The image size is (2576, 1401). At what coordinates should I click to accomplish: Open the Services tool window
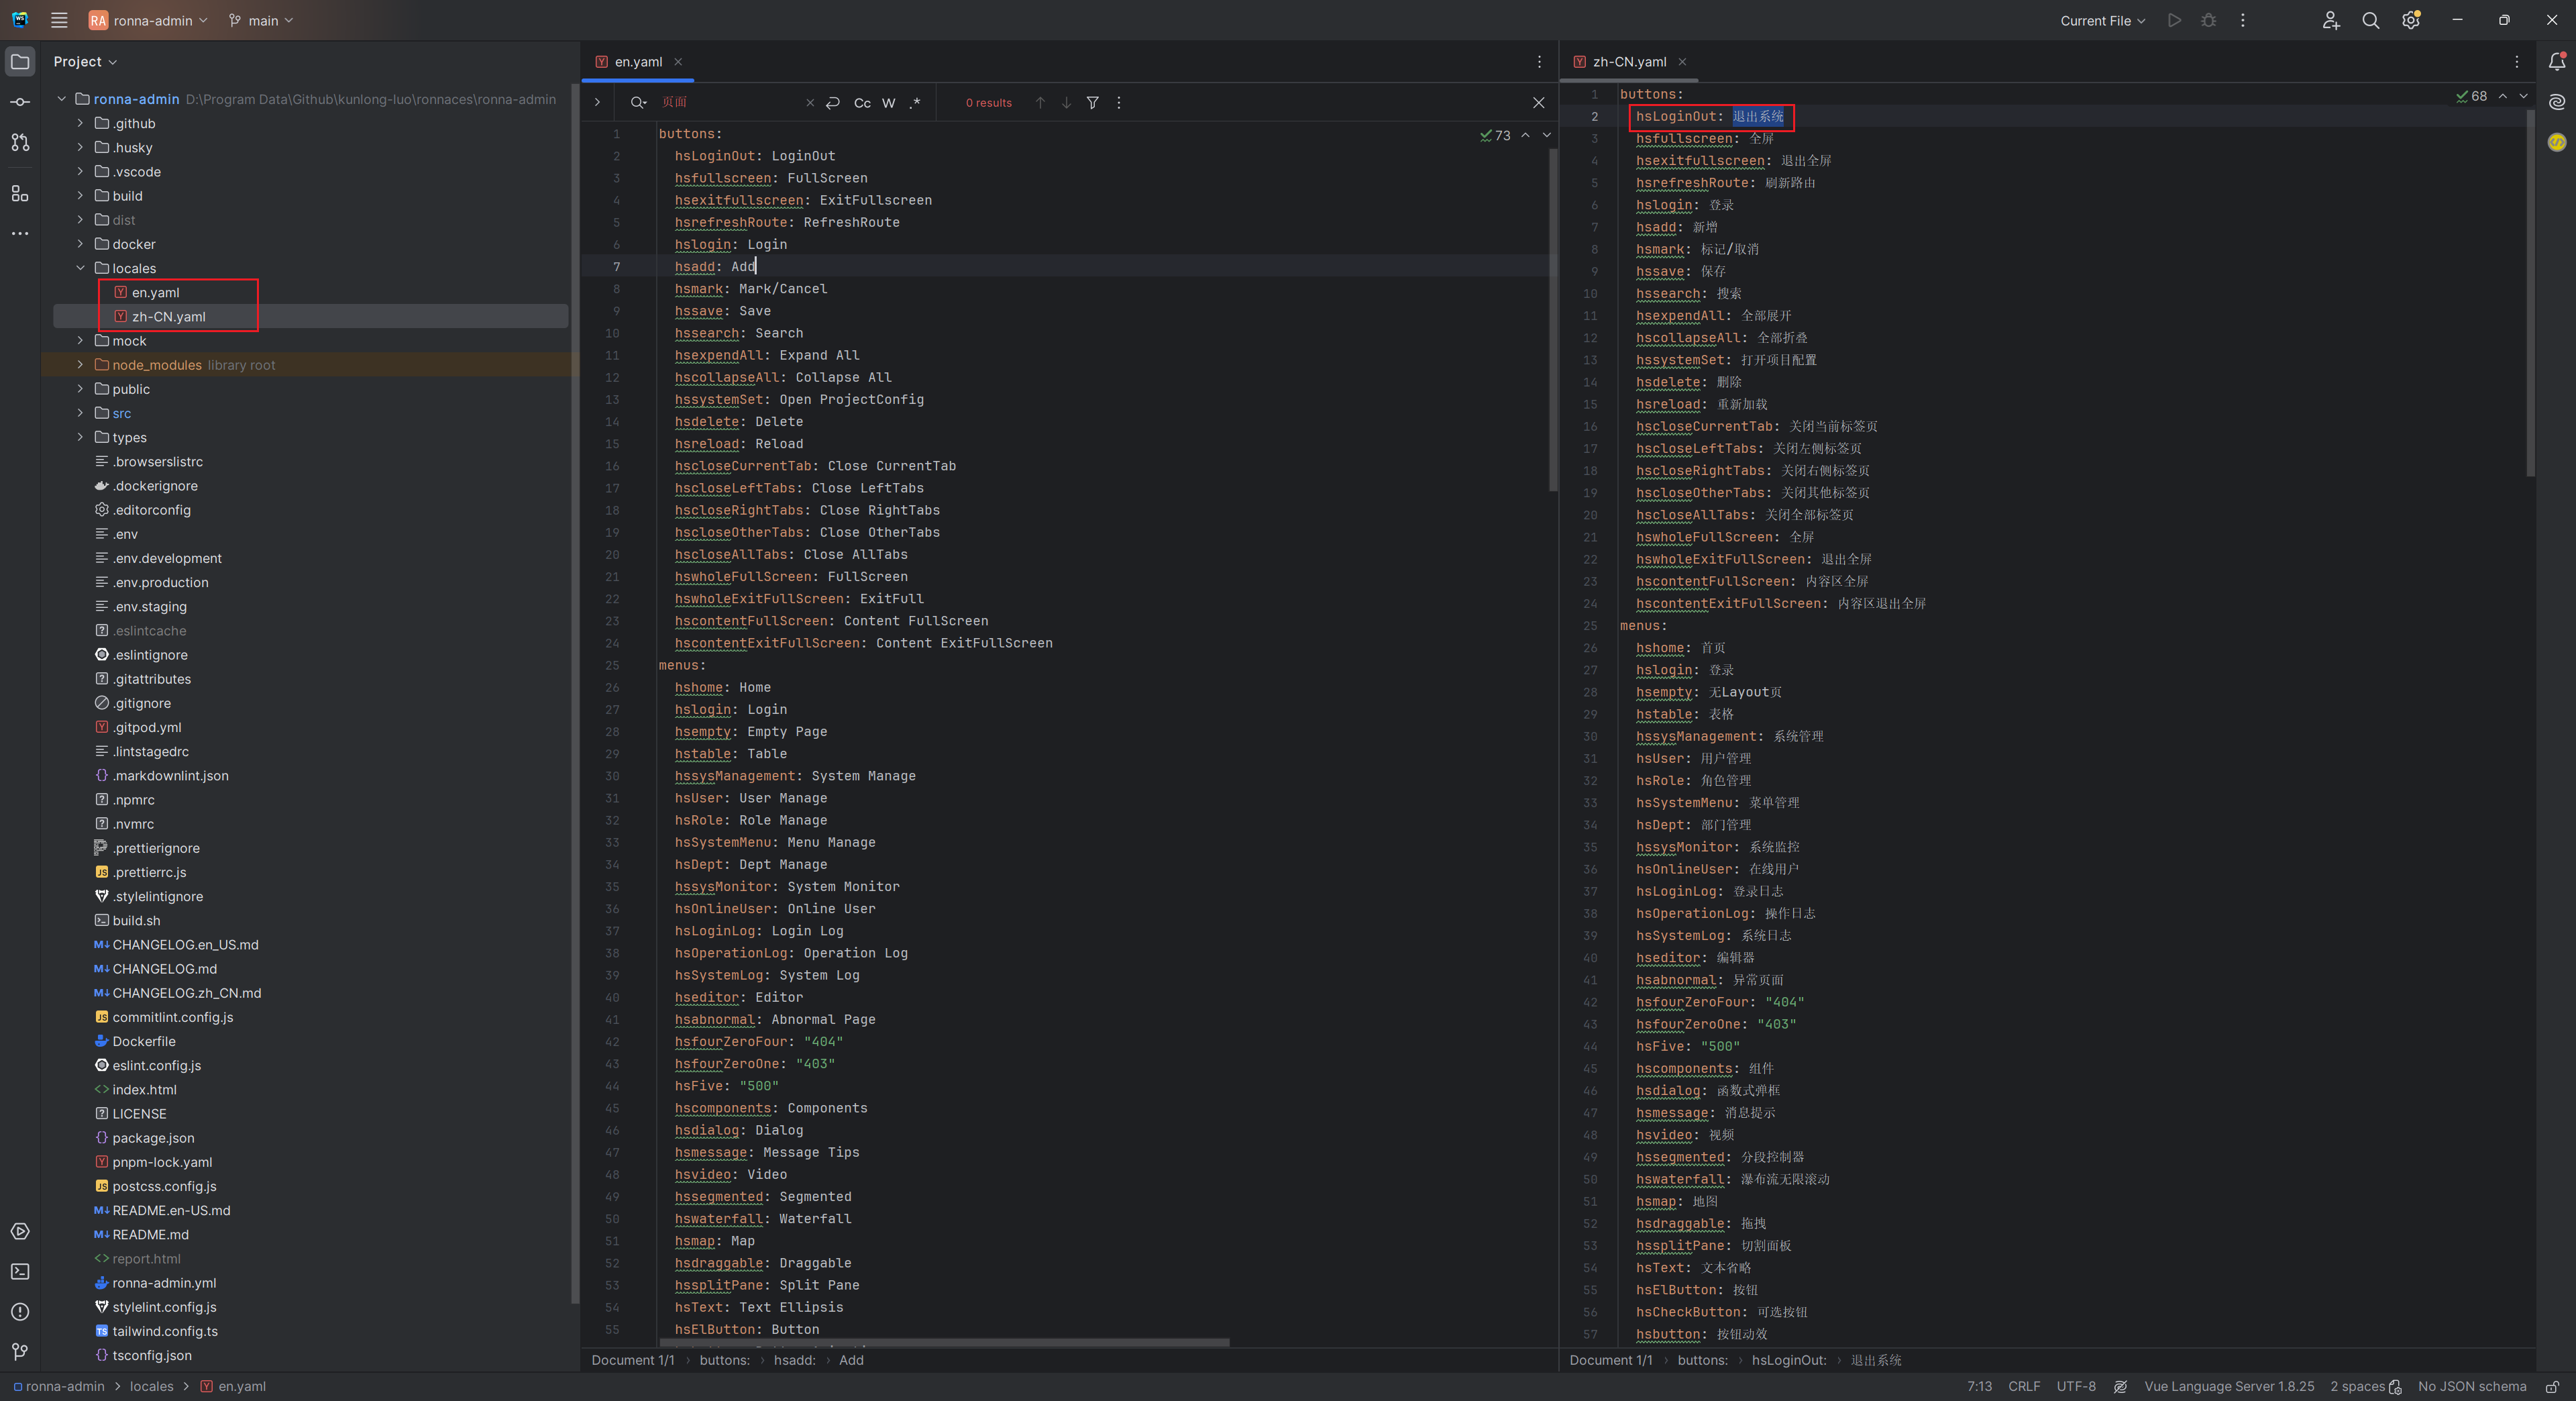point(20,1231)
